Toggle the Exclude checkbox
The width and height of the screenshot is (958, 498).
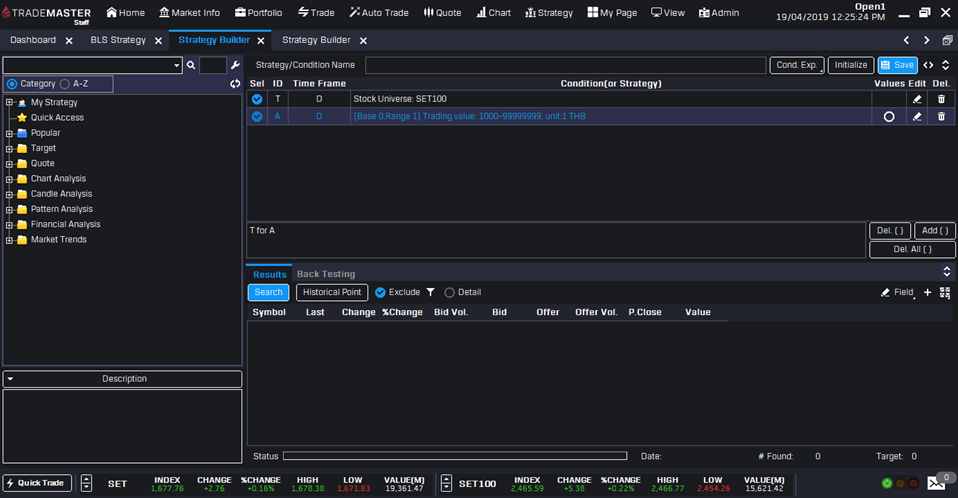pyautogui.click(x=380, y=292)
